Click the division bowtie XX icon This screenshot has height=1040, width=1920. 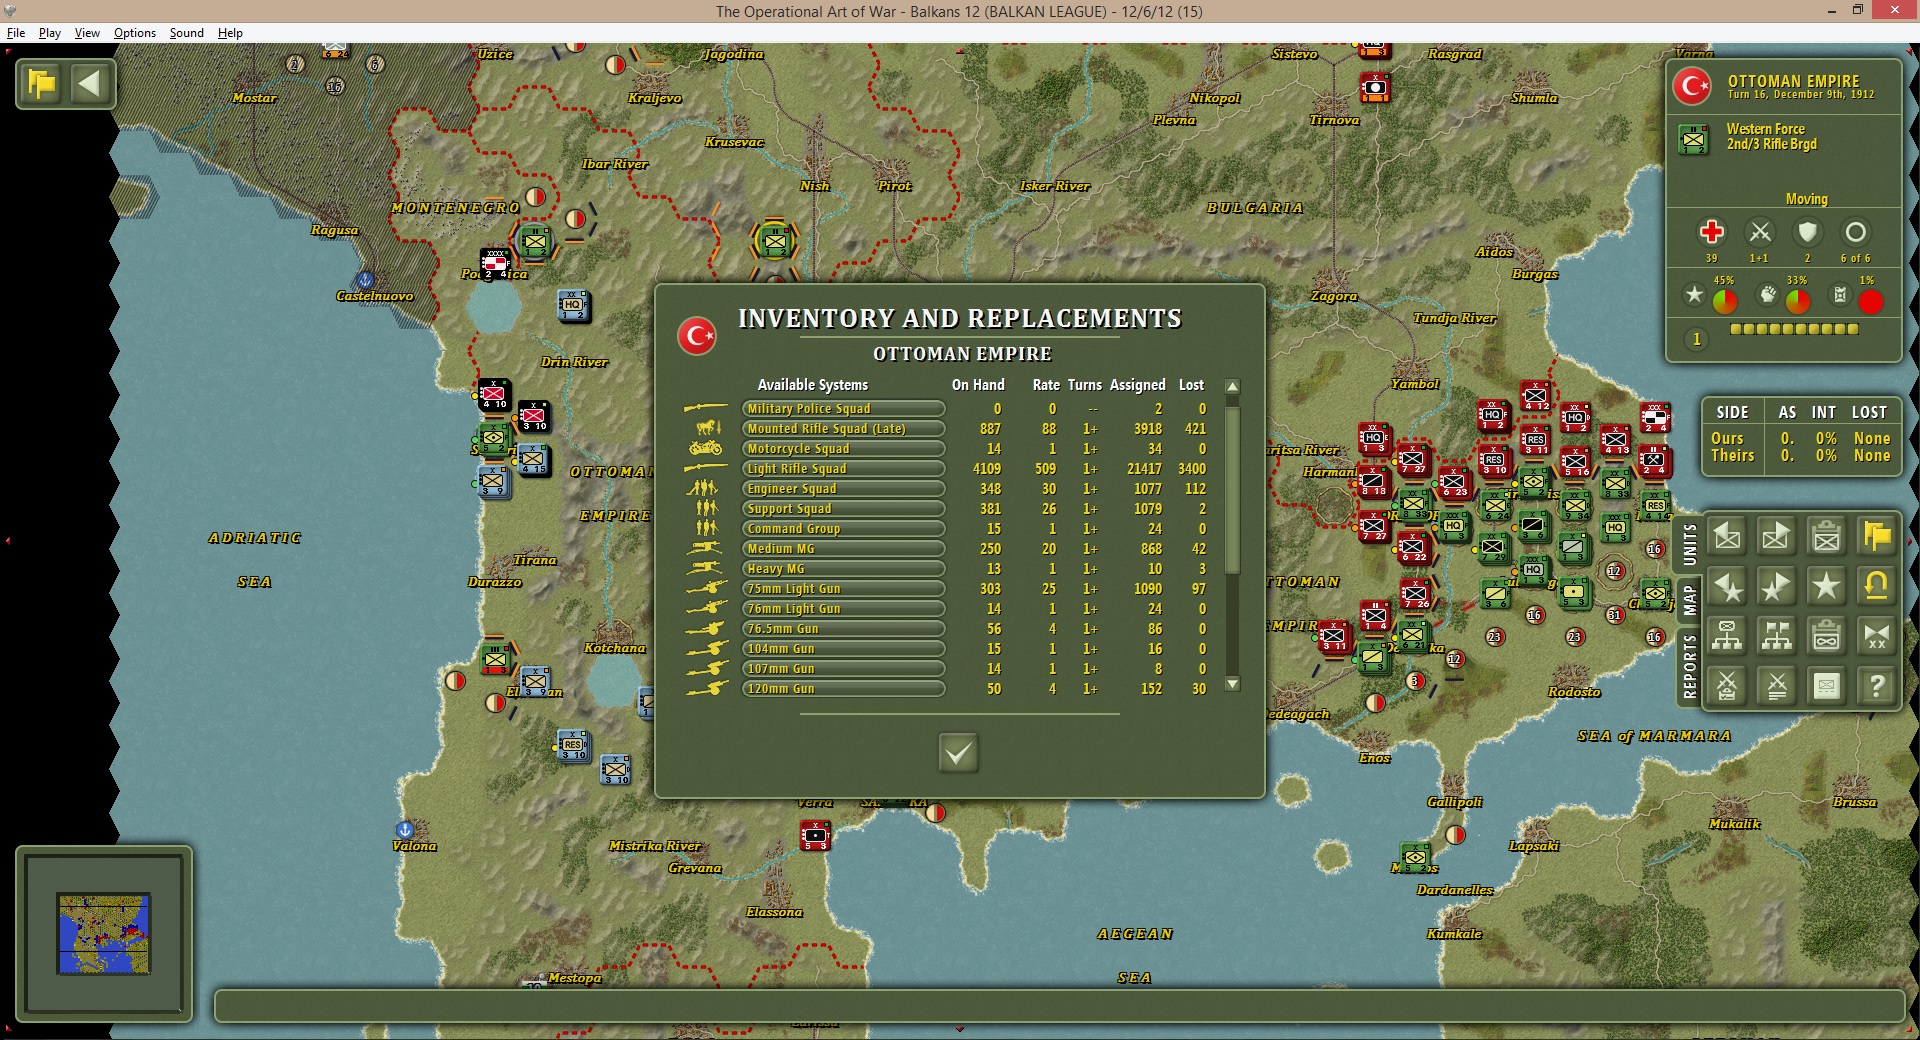[1877, 636]
